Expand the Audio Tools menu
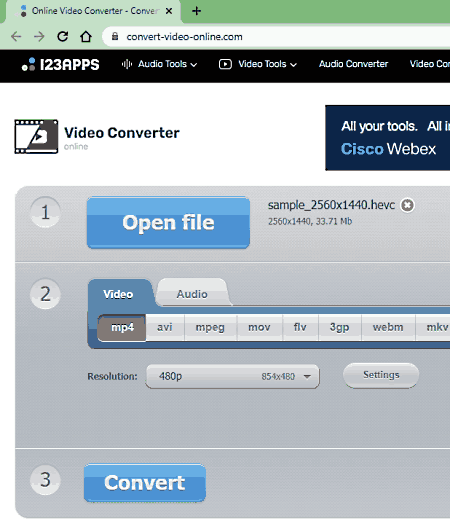Image resolution: width=450 pixels, height=529 pixels. (159, 64)
